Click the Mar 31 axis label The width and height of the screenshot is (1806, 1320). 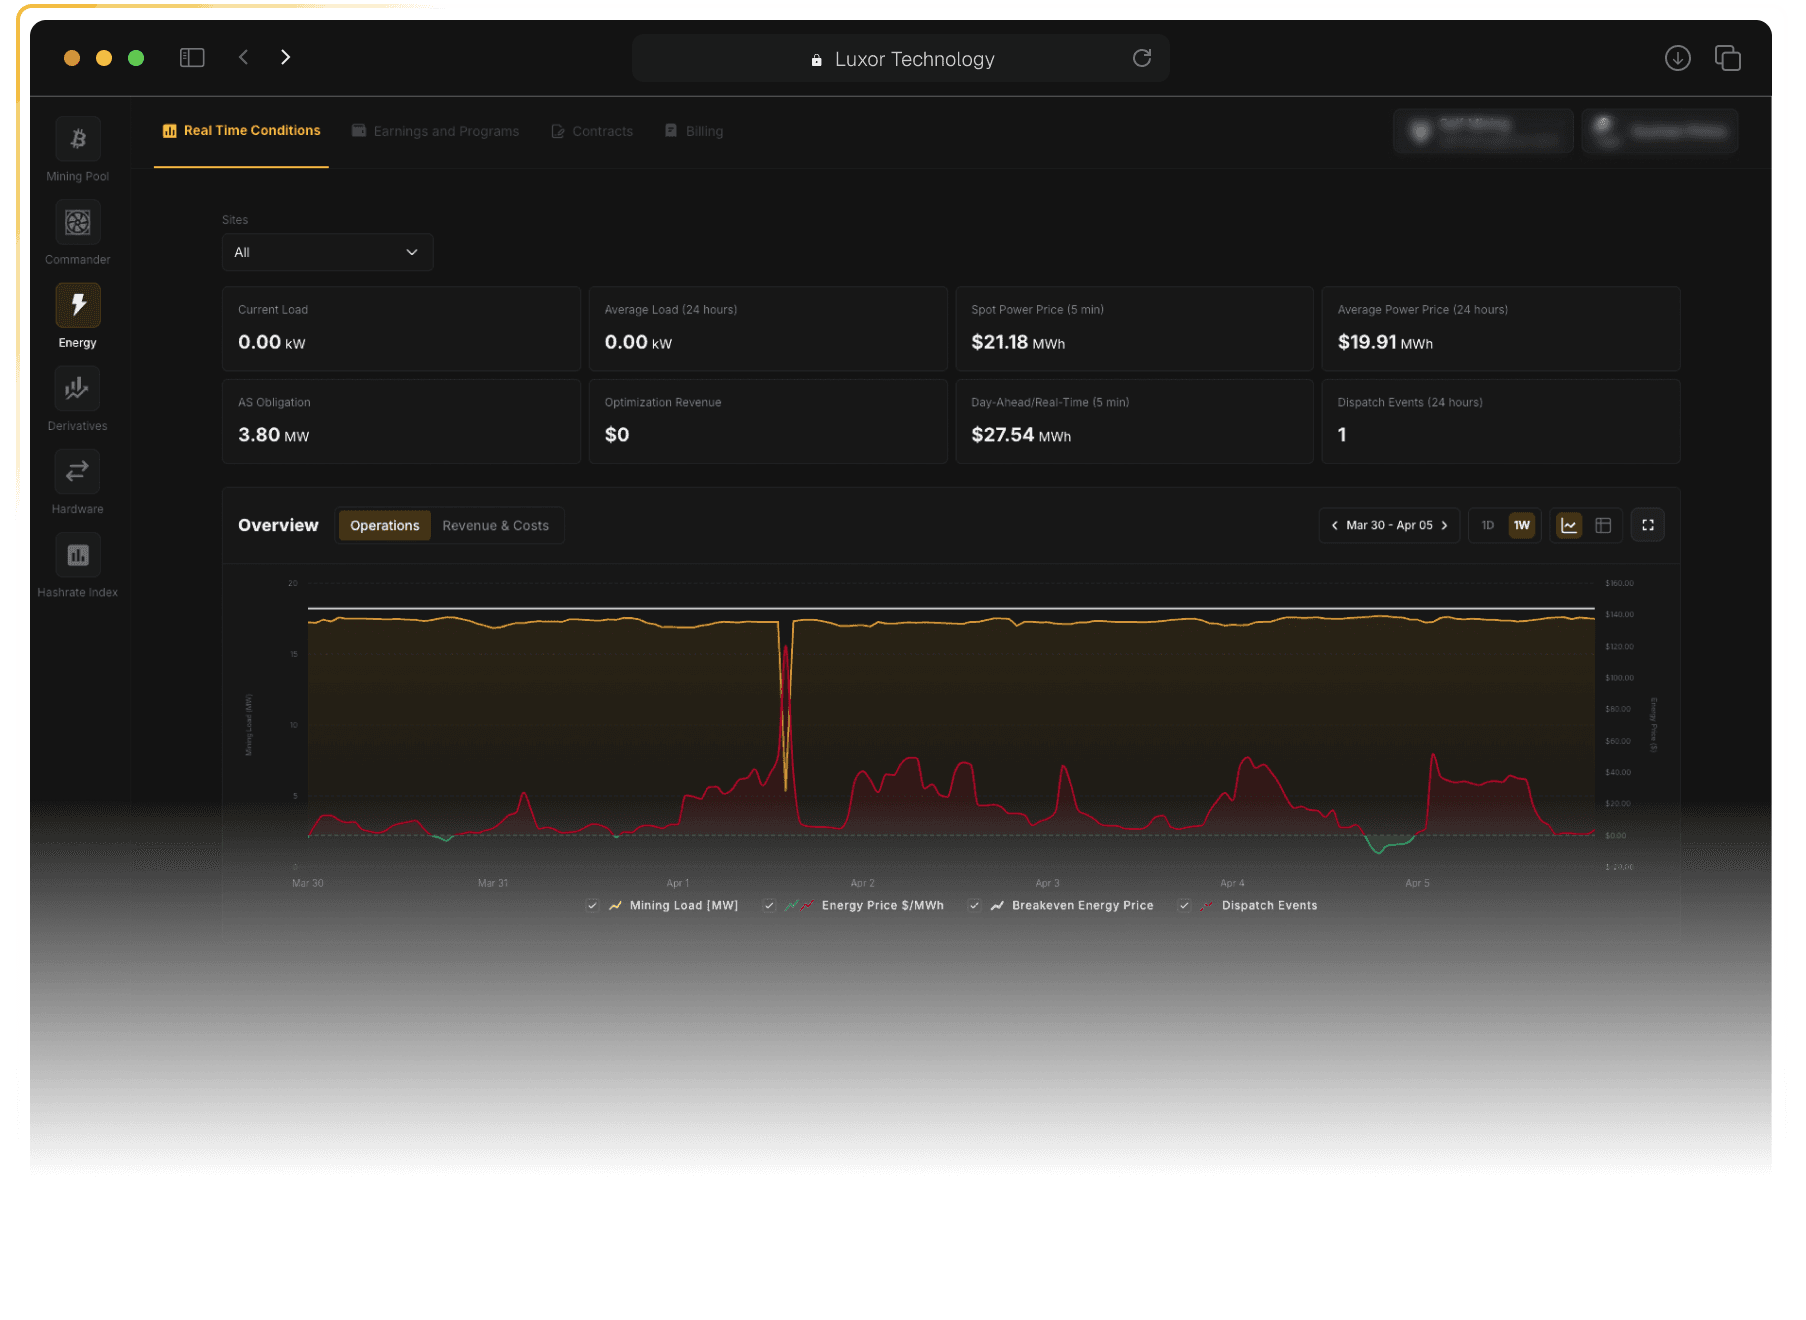(493, 883)
